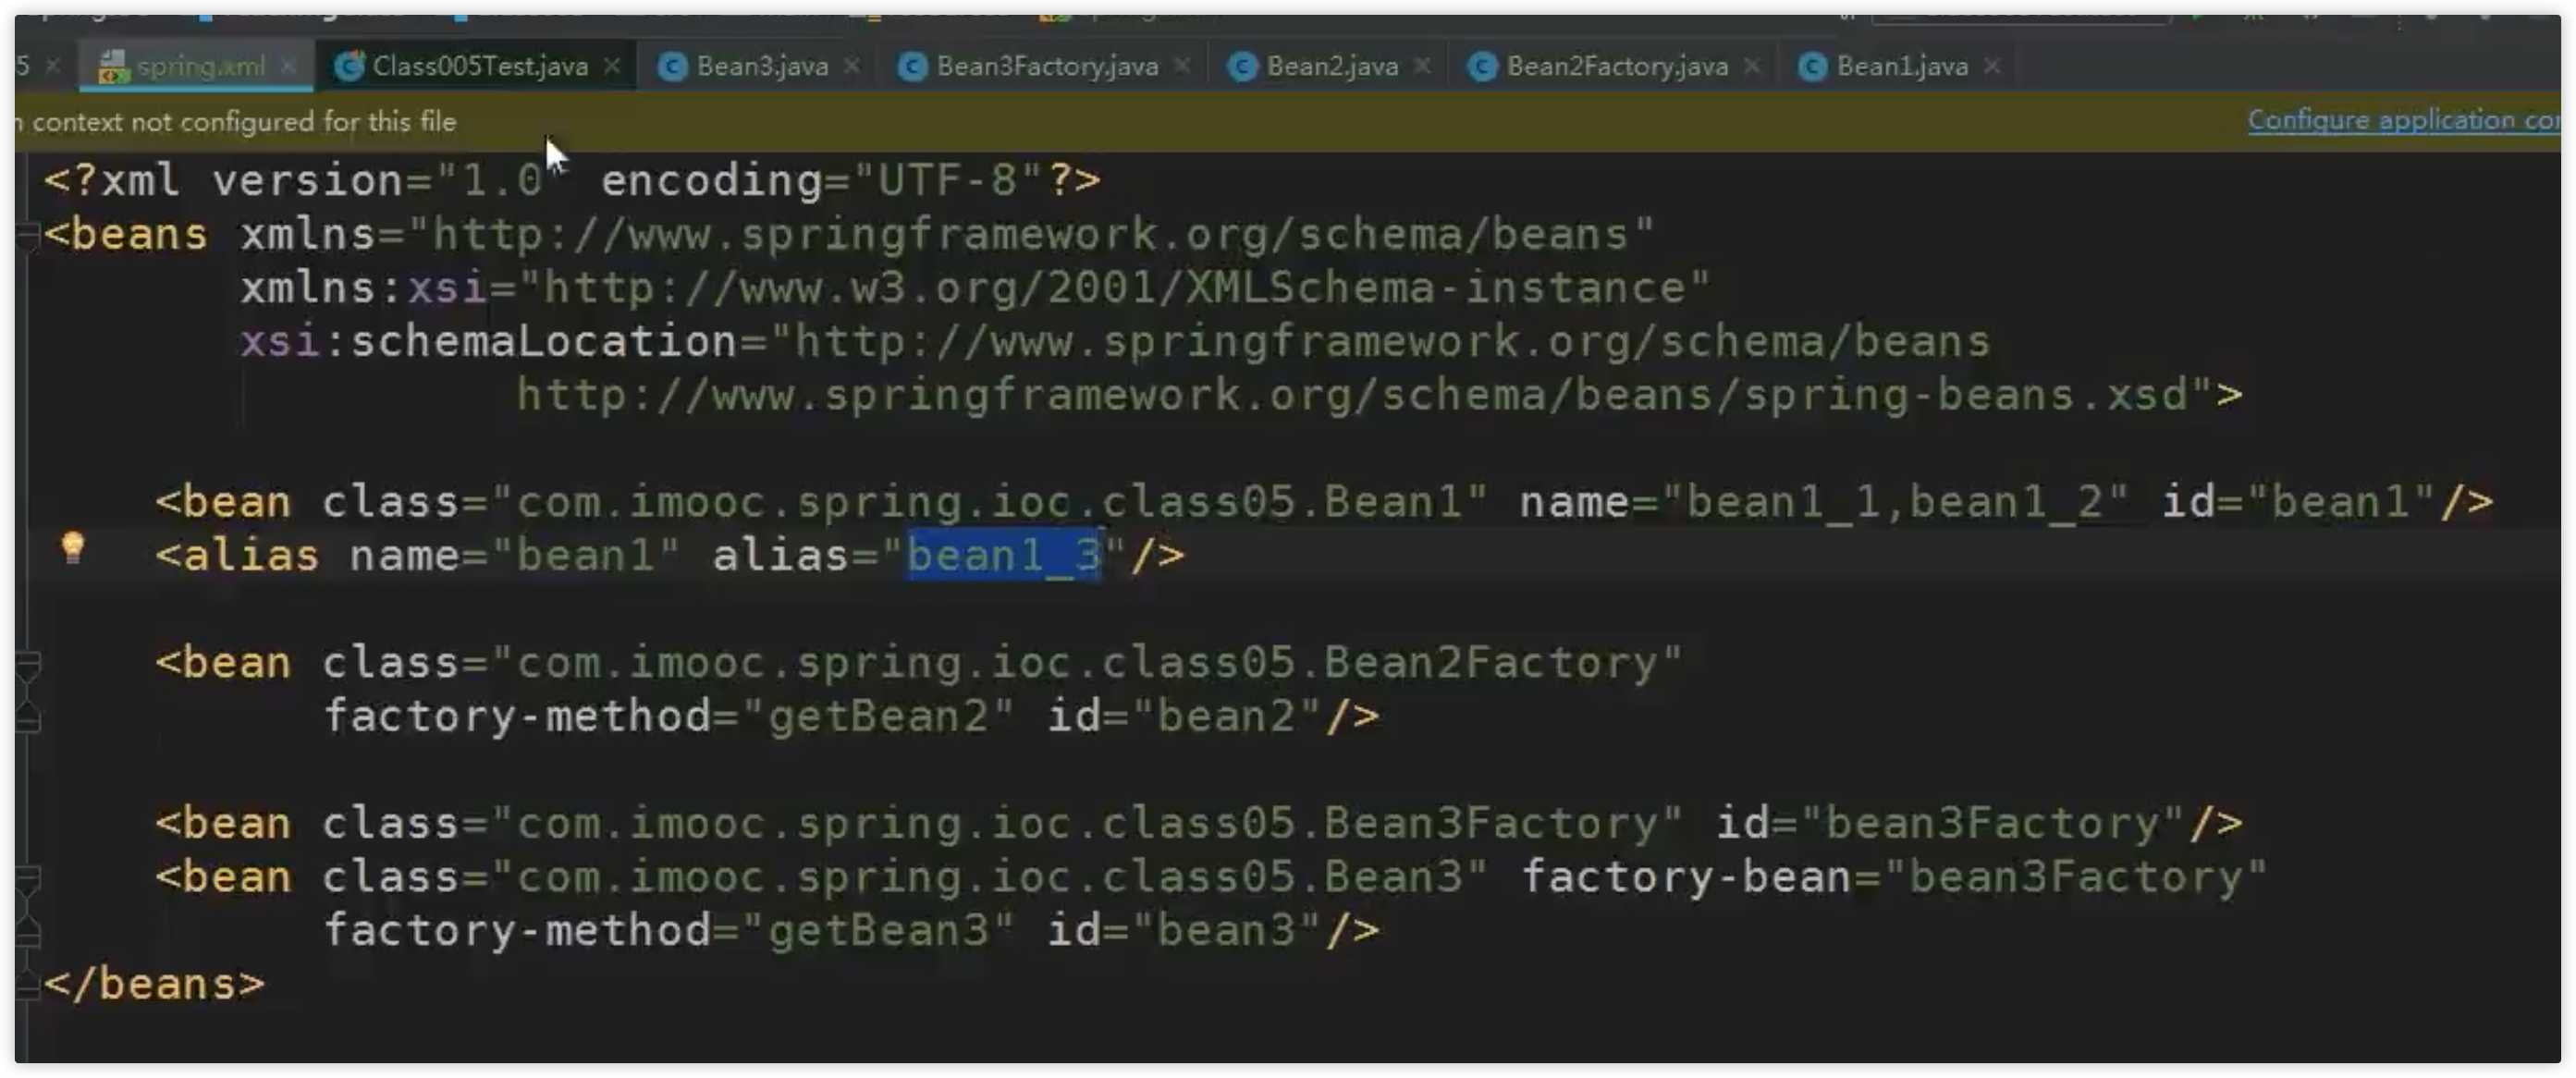
Task: Close the Bean1.java tab
Action: tap(1992, 66)
